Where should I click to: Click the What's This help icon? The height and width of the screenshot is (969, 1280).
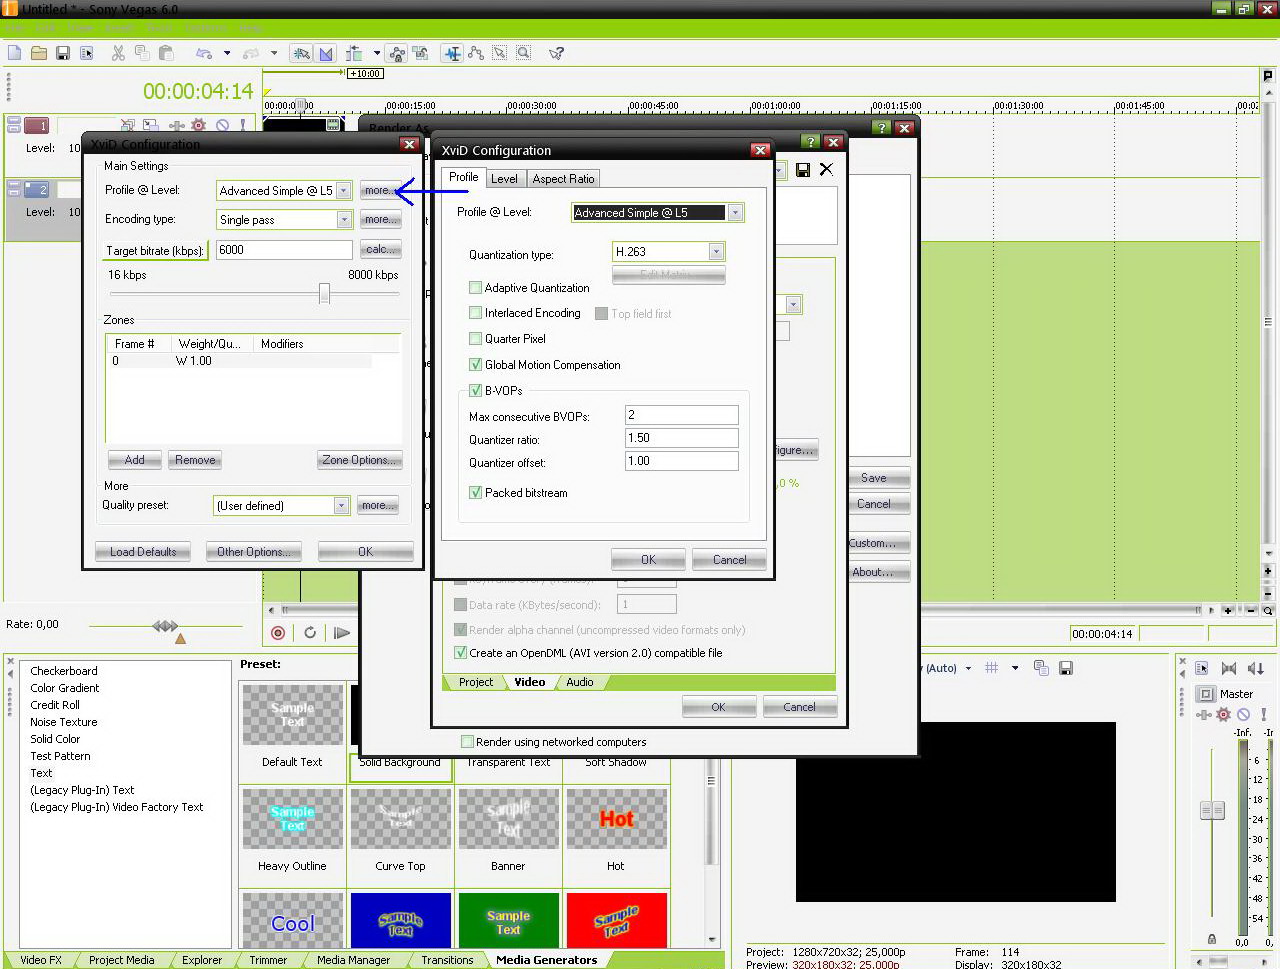[557, 53]
